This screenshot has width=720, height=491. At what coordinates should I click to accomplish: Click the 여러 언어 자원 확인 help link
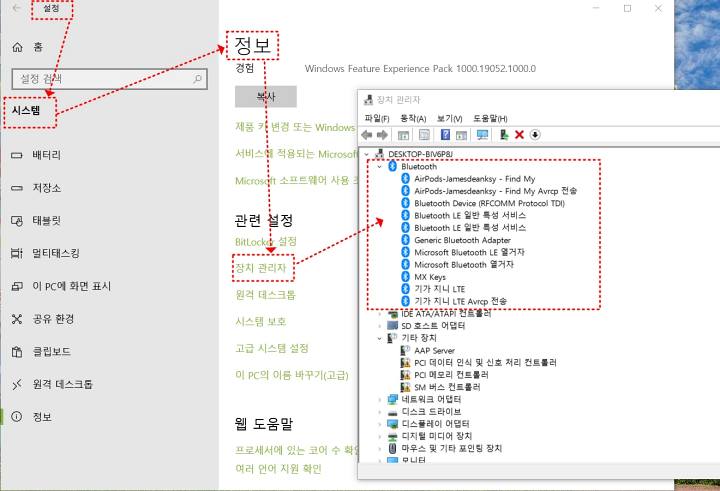[x=278, y=469]
